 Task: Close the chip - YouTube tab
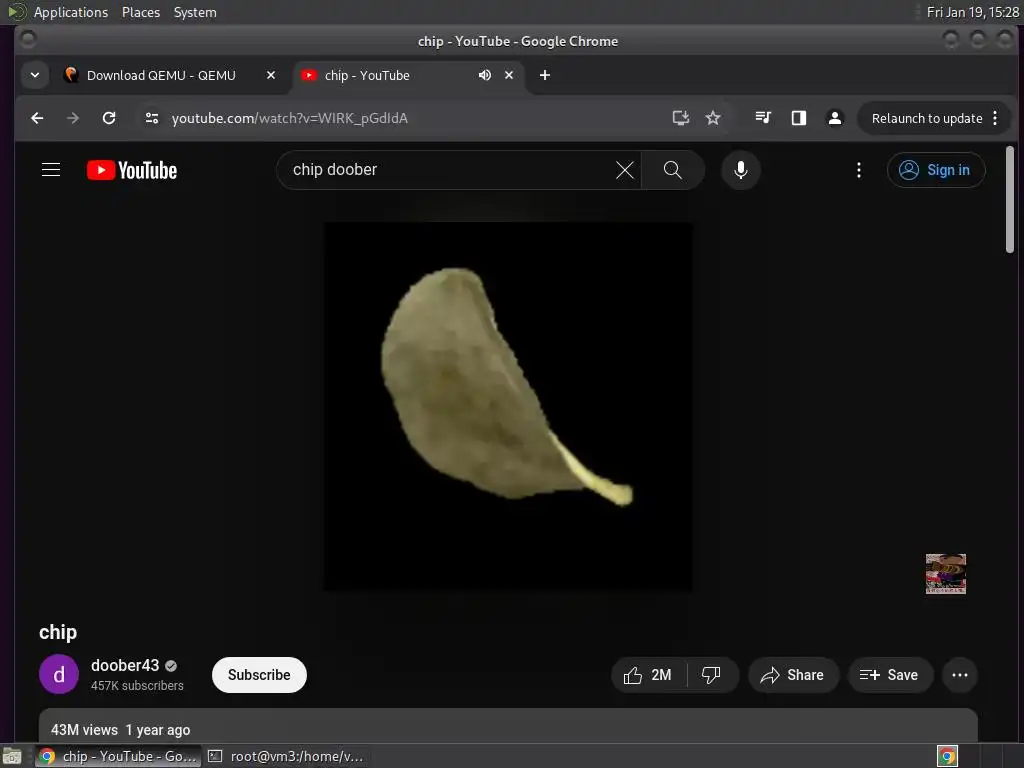509,75
